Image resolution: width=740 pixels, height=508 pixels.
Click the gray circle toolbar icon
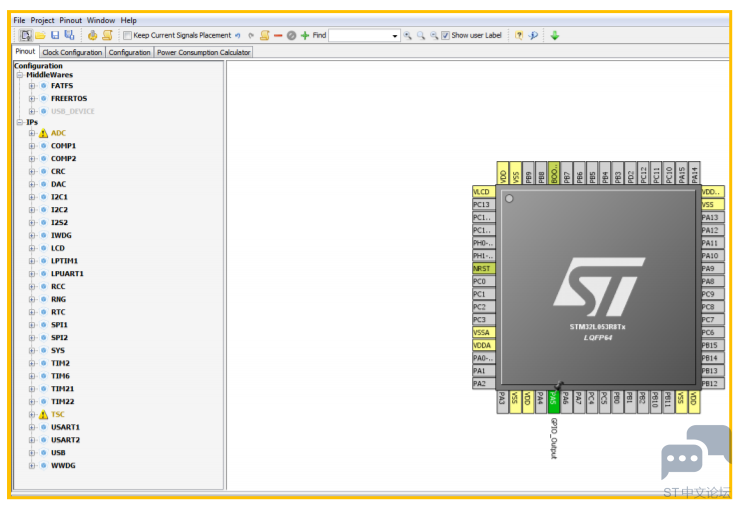[292, 35]
